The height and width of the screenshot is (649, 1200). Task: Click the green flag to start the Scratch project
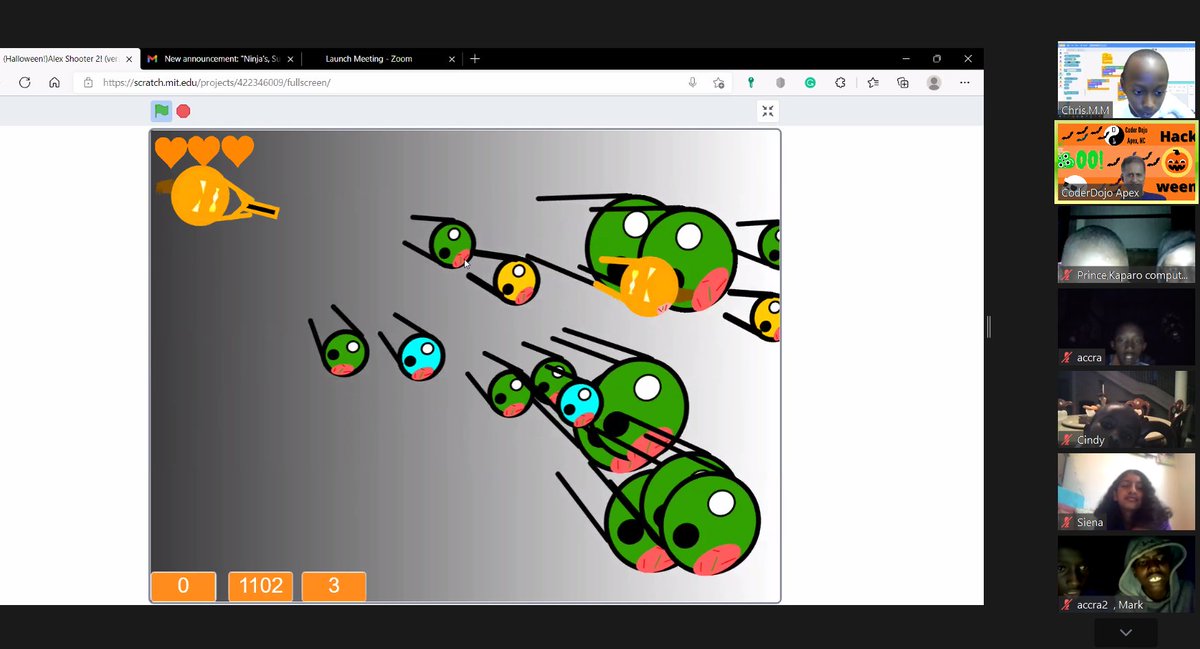pos(161,111)
